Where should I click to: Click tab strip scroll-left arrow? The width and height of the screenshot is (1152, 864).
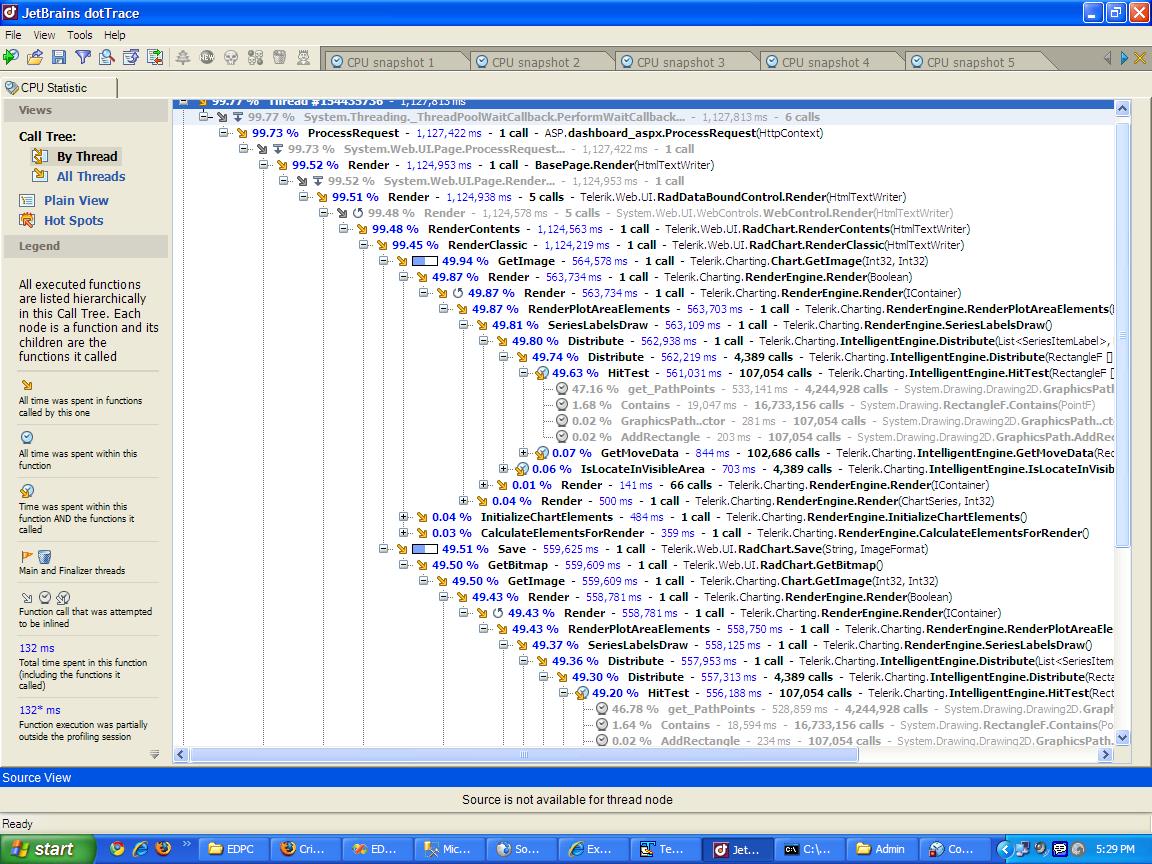point(1107,58)
